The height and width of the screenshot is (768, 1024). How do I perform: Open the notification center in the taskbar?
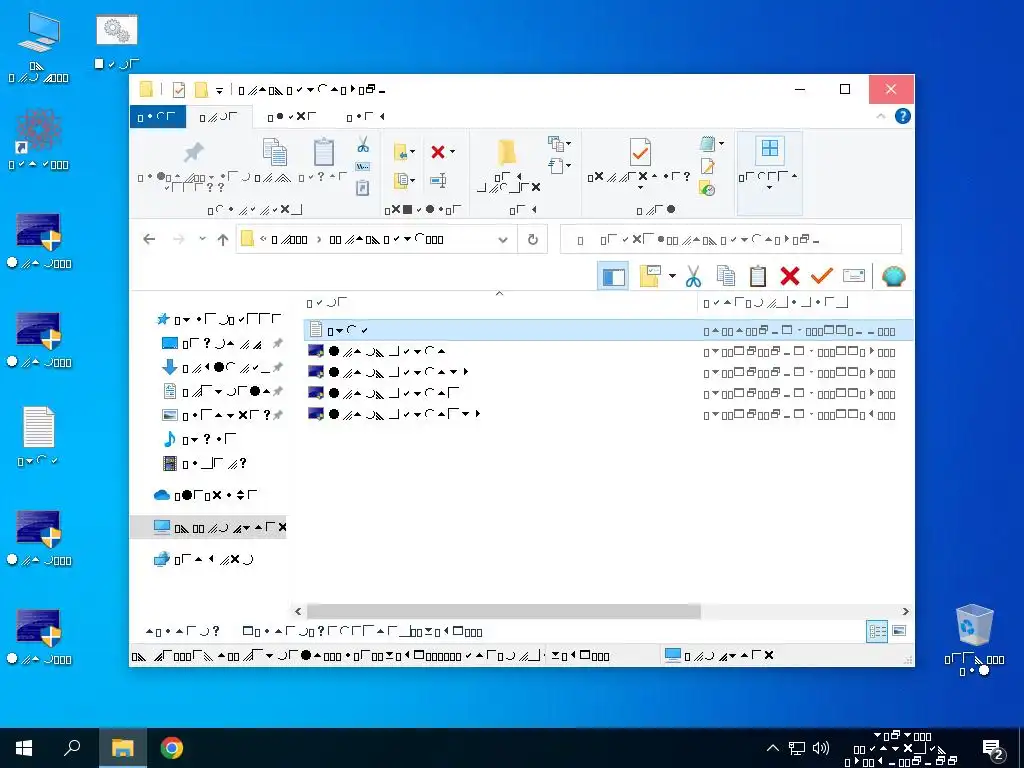point(993,748)
